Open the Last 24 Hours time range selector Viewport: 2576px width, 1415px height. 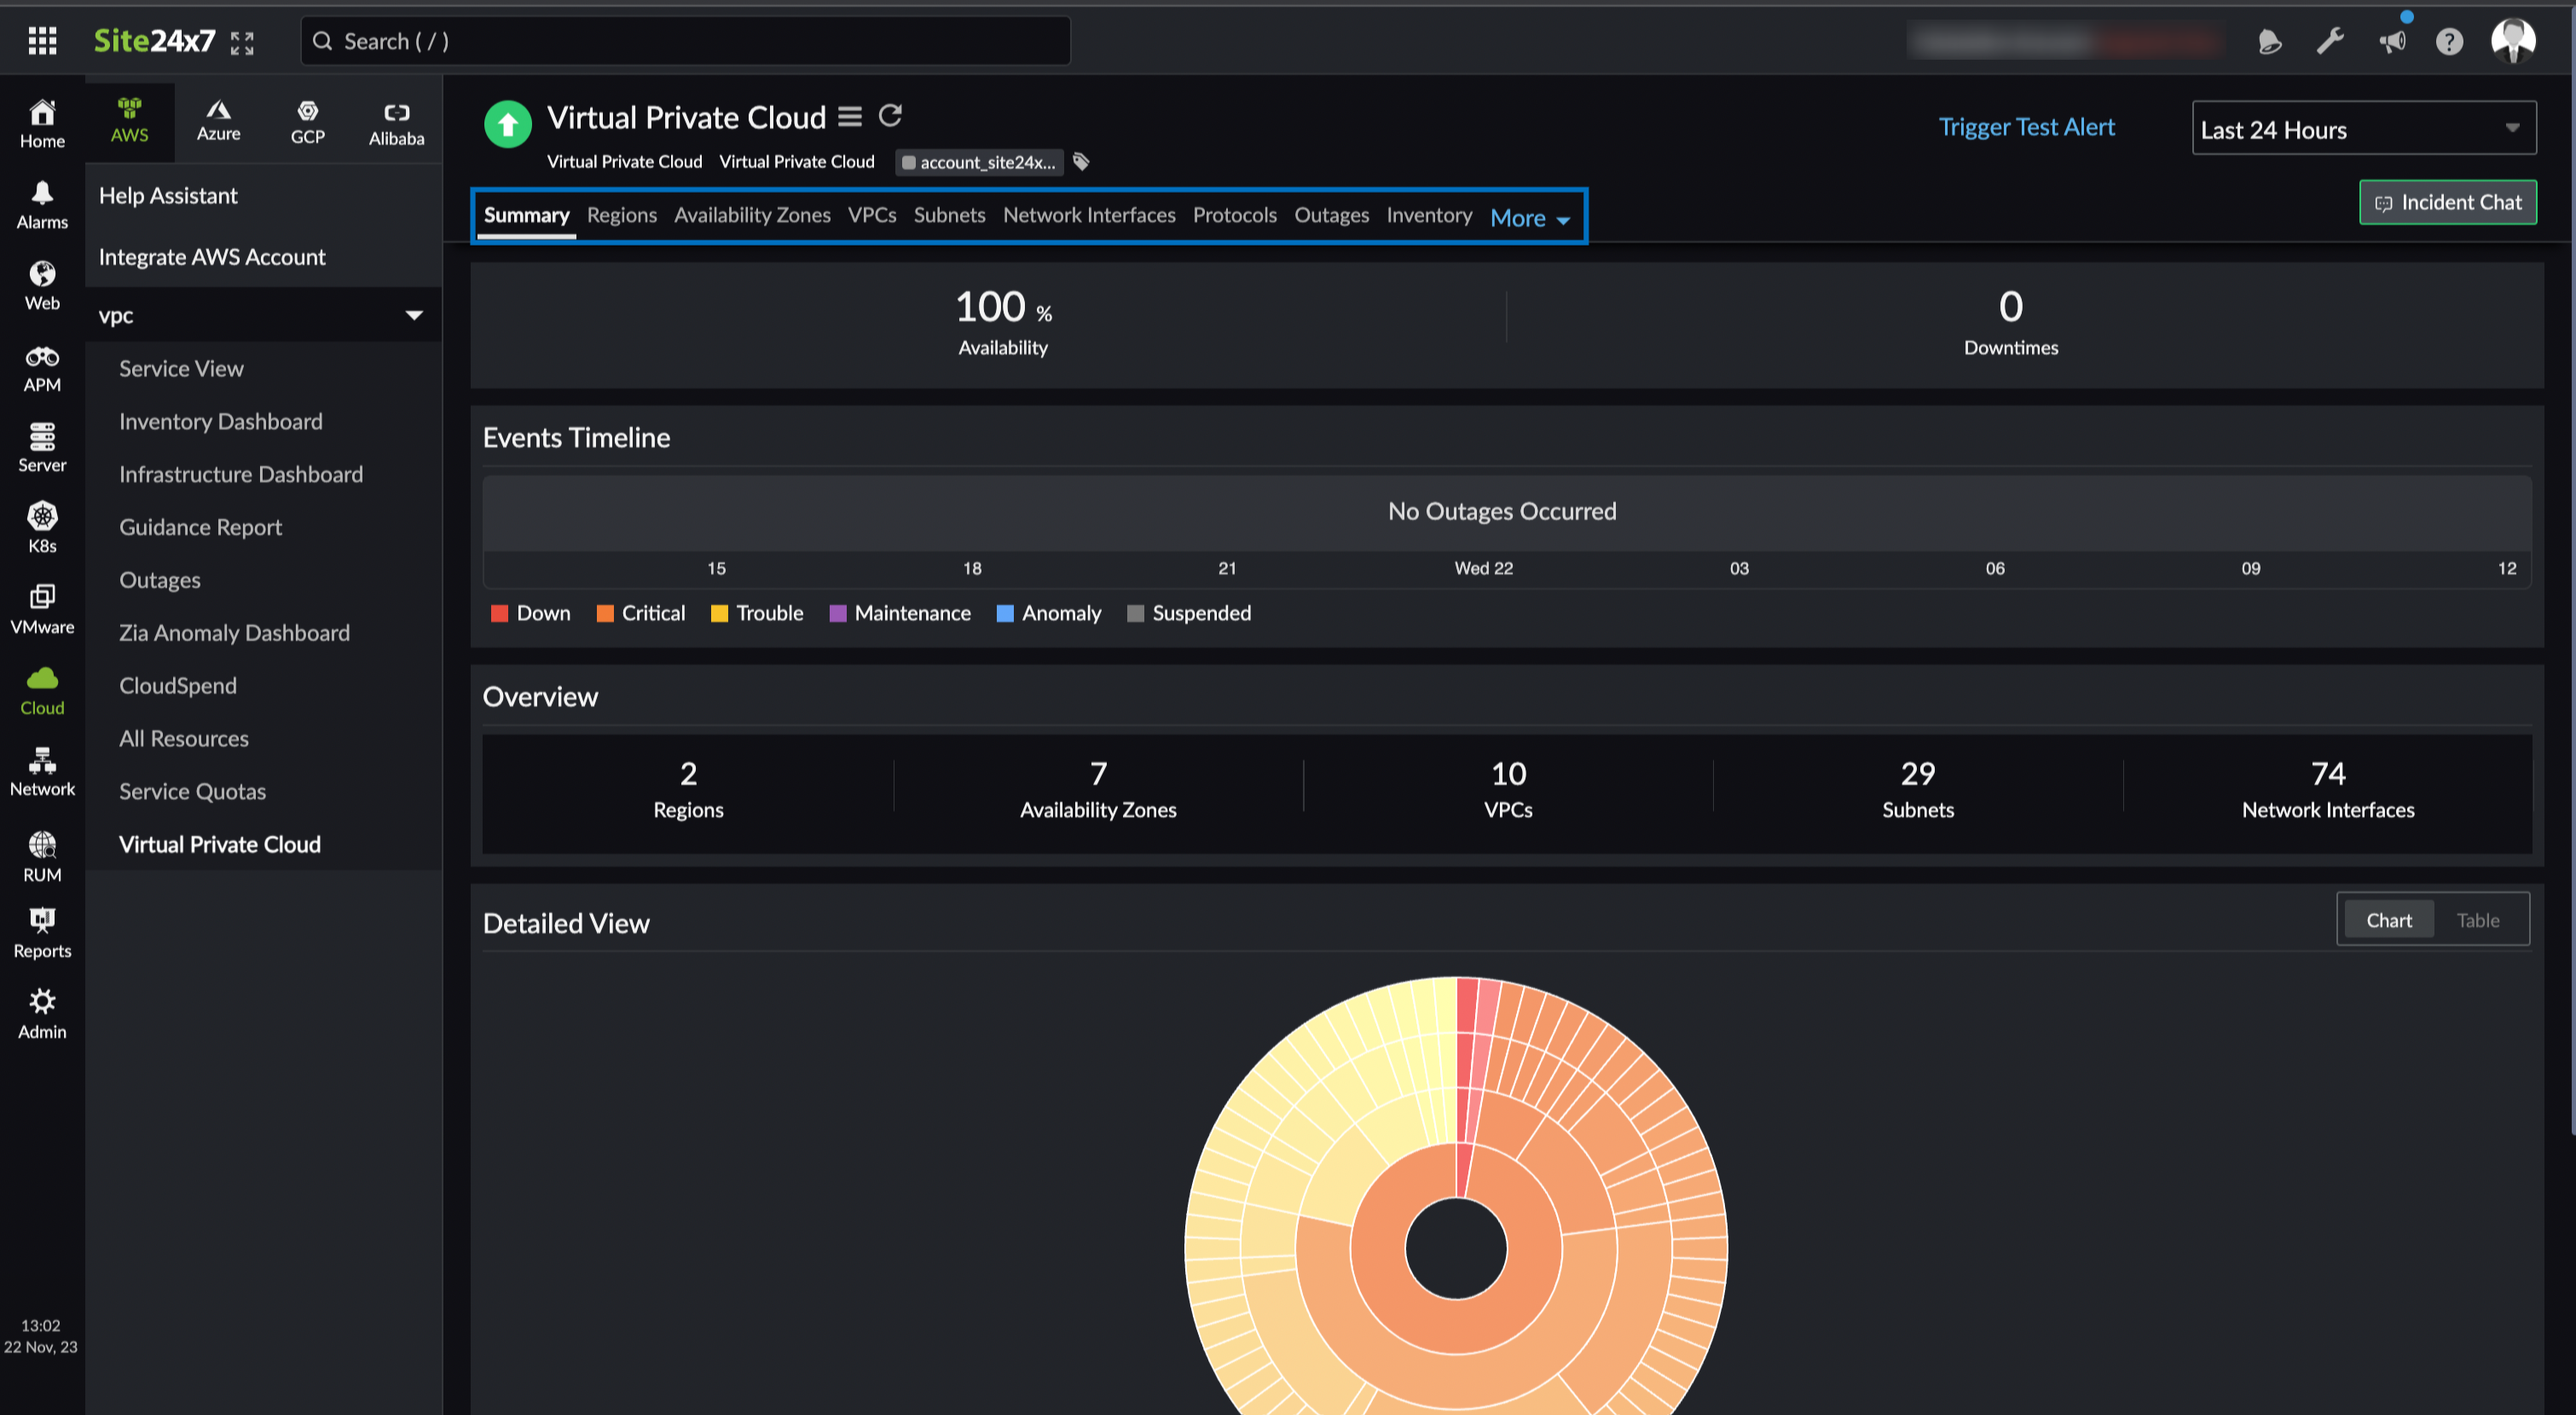point(2363,128)
